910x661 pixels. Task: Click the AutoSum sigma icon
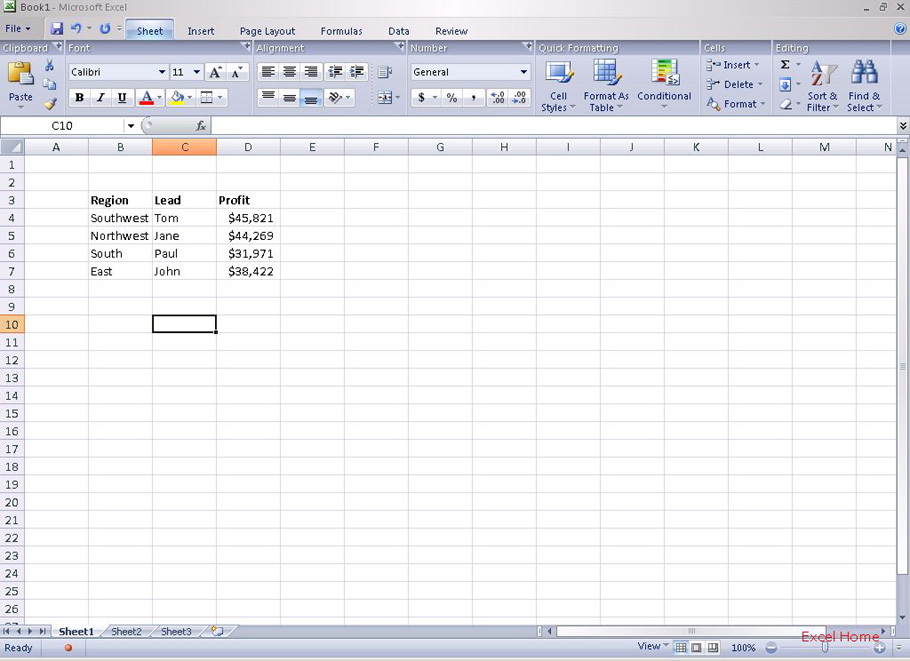click(x=786, y=65)
